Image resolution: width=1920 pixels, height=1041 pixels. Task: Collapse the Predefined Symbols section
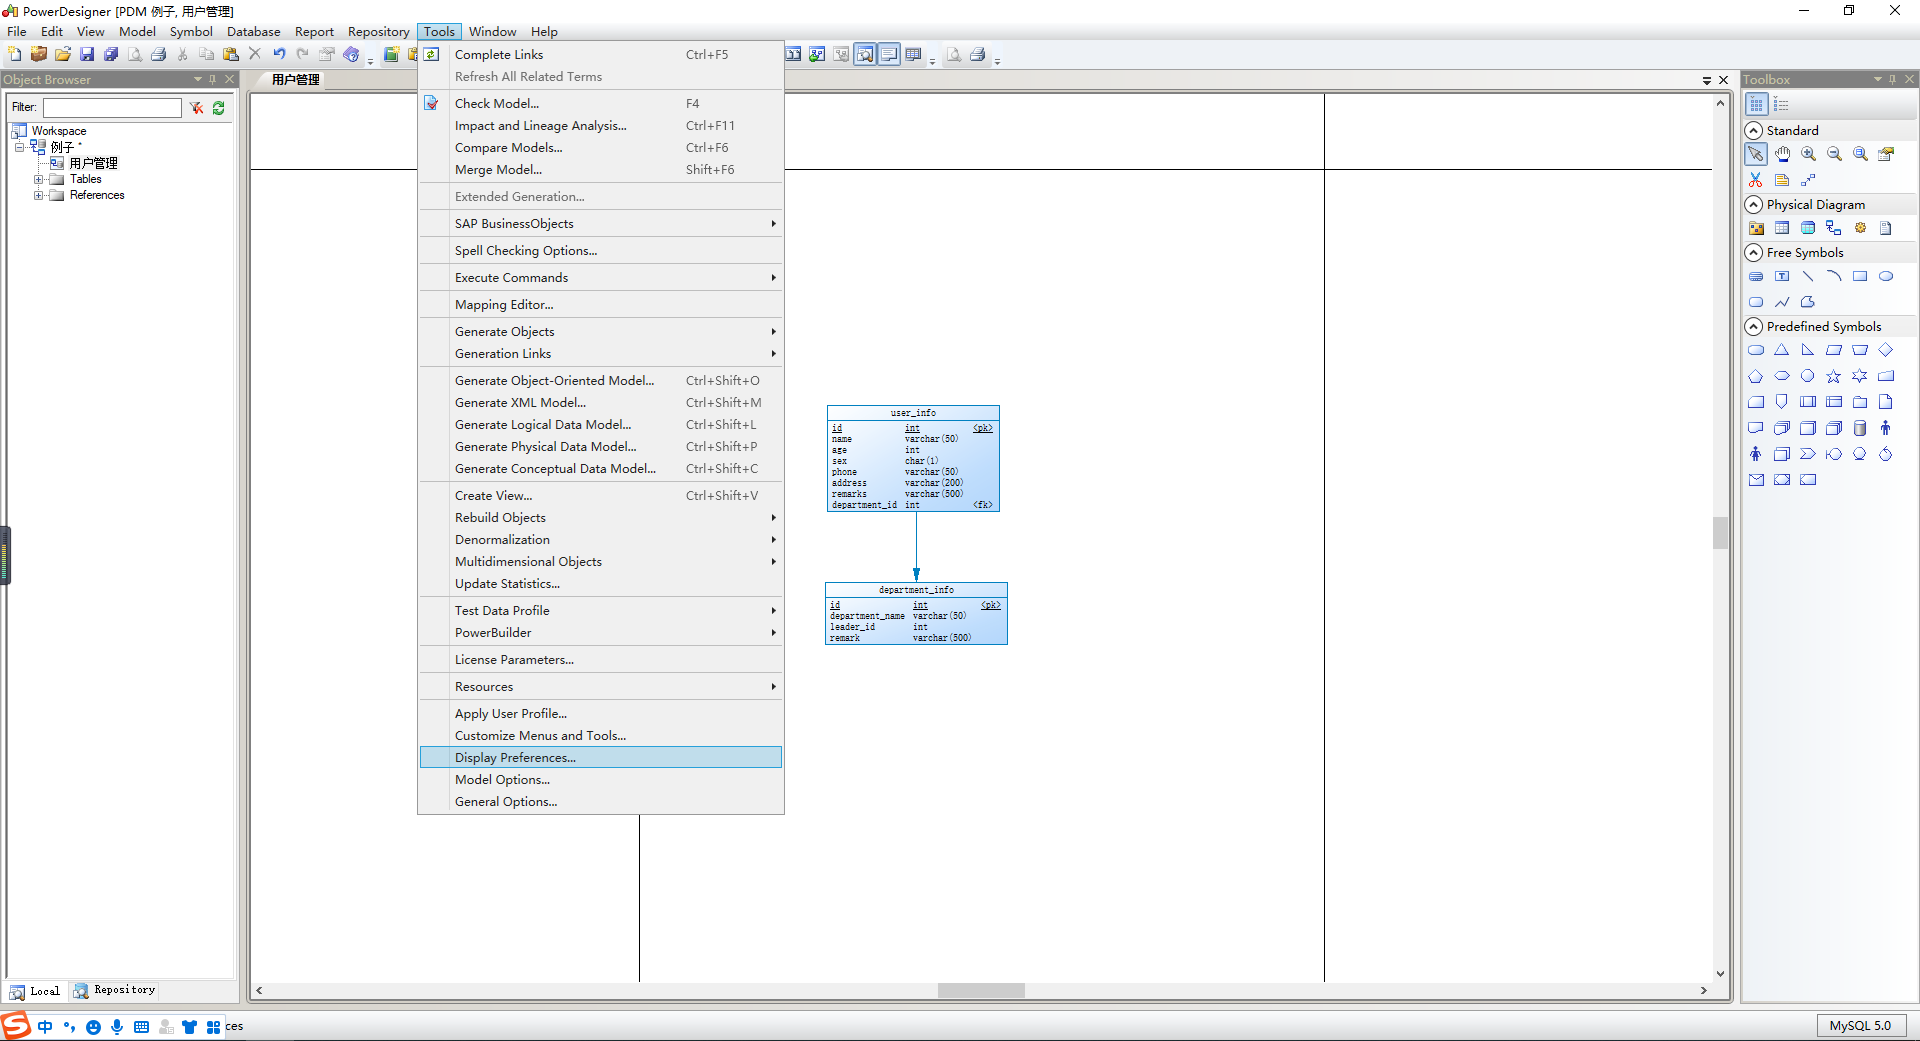1755,326
